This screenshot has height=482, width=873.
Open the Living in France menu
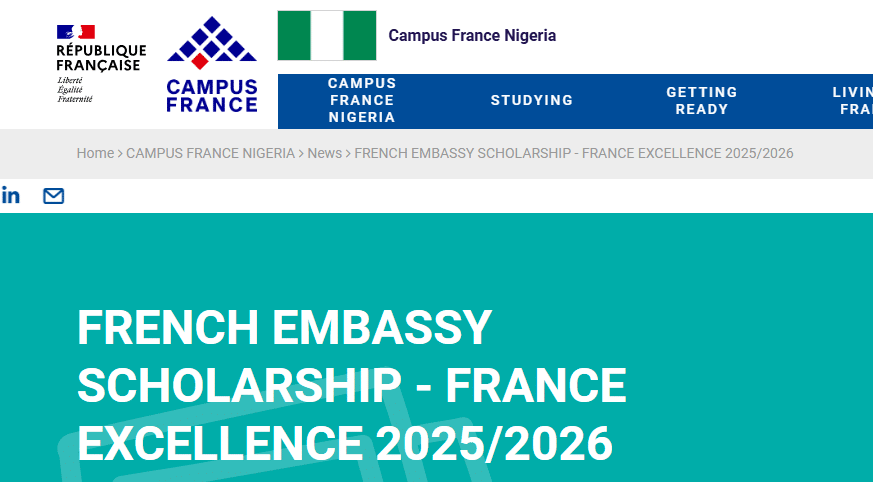tap(850, 100)
